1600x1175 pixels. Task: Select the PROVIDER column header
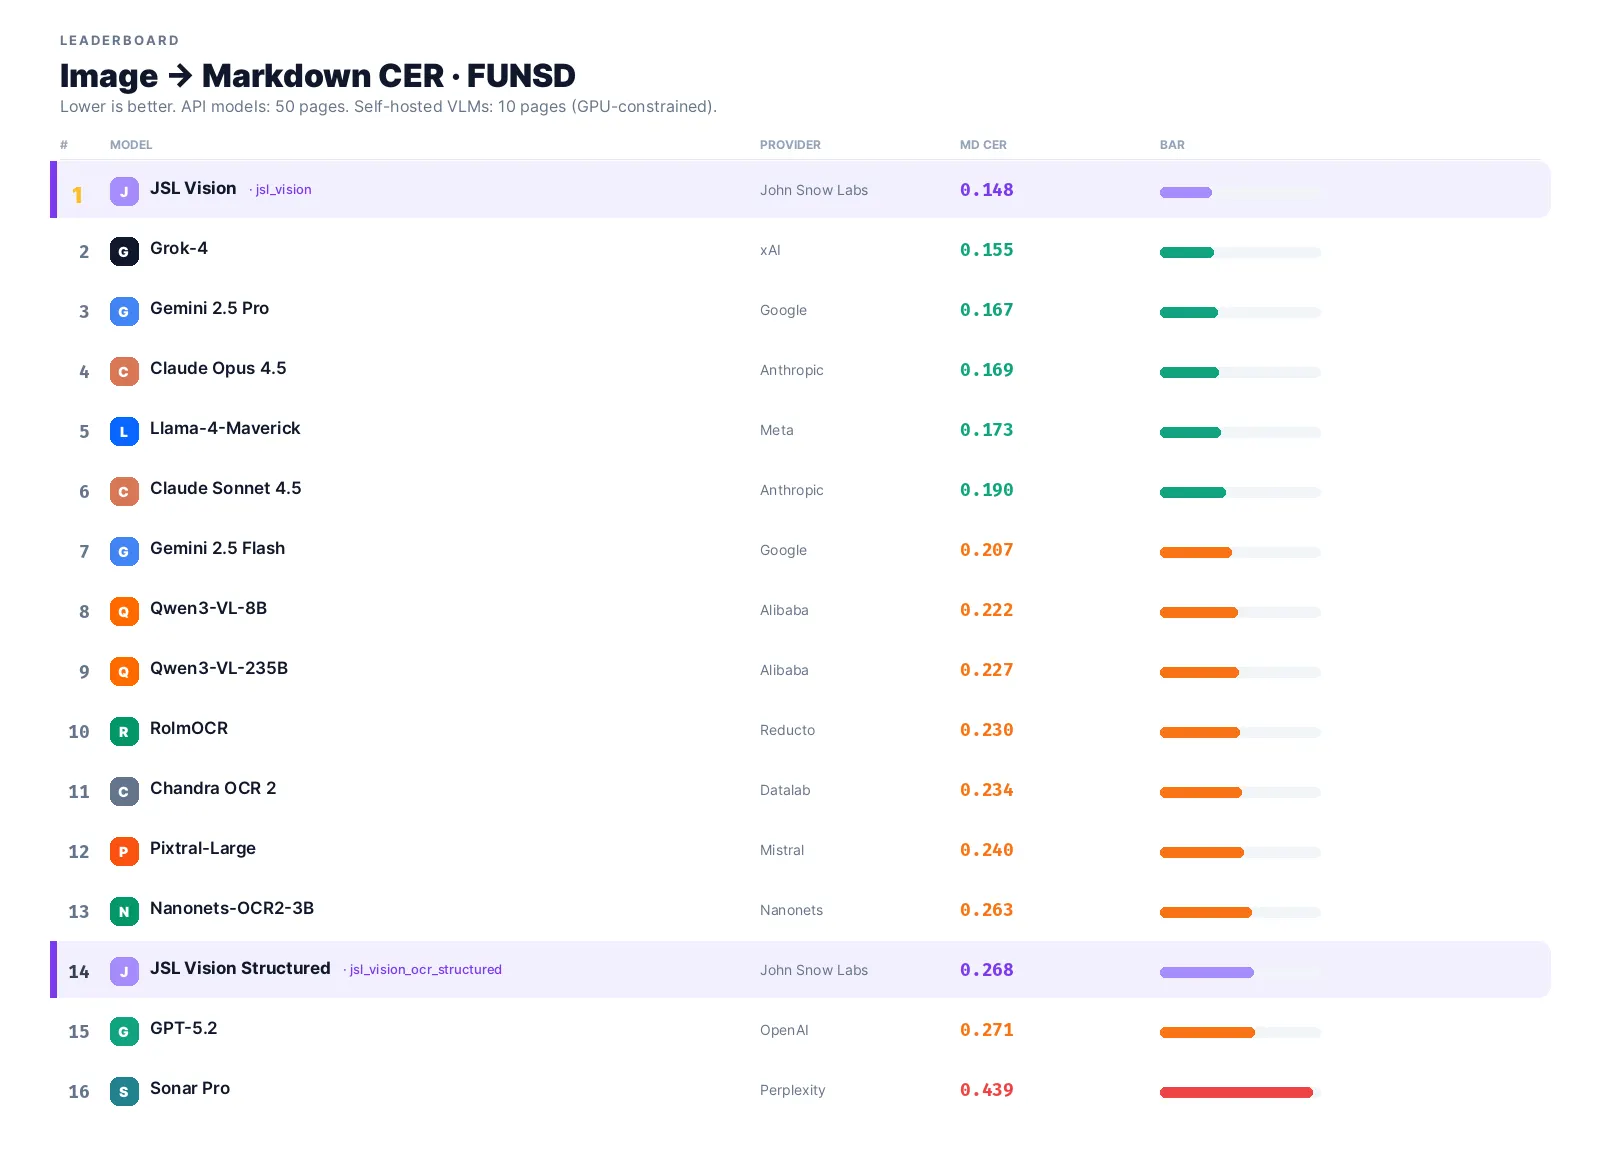[x=790, y=145]
